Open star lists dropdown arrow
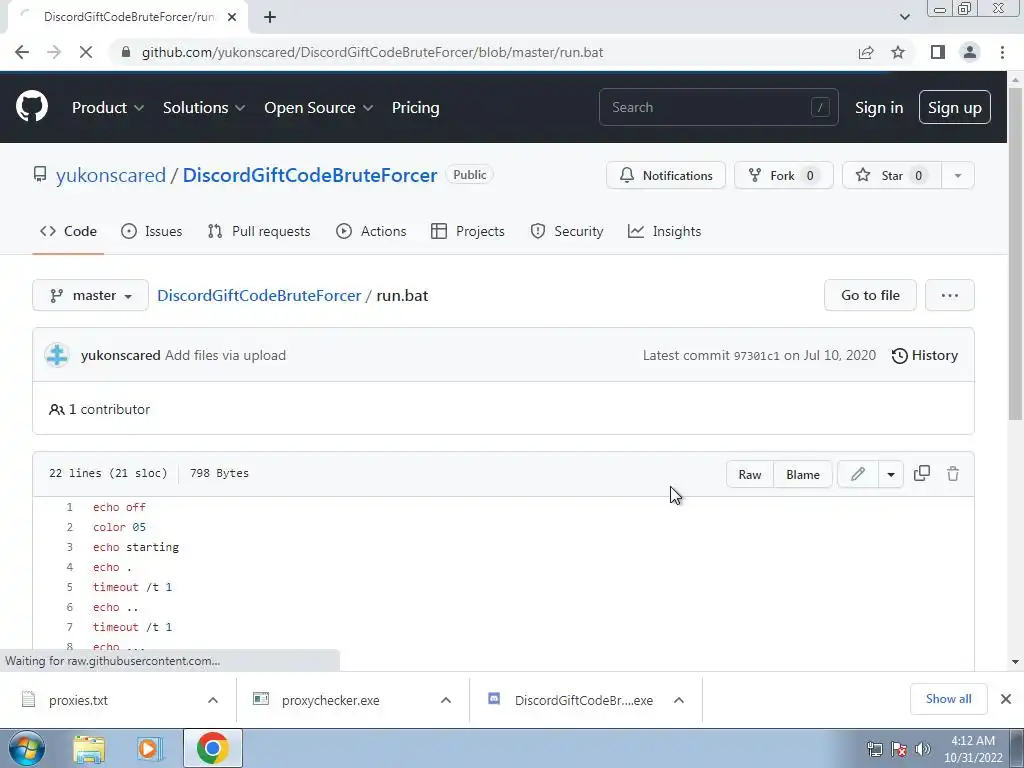1024x768 pixels. [957, 175]
